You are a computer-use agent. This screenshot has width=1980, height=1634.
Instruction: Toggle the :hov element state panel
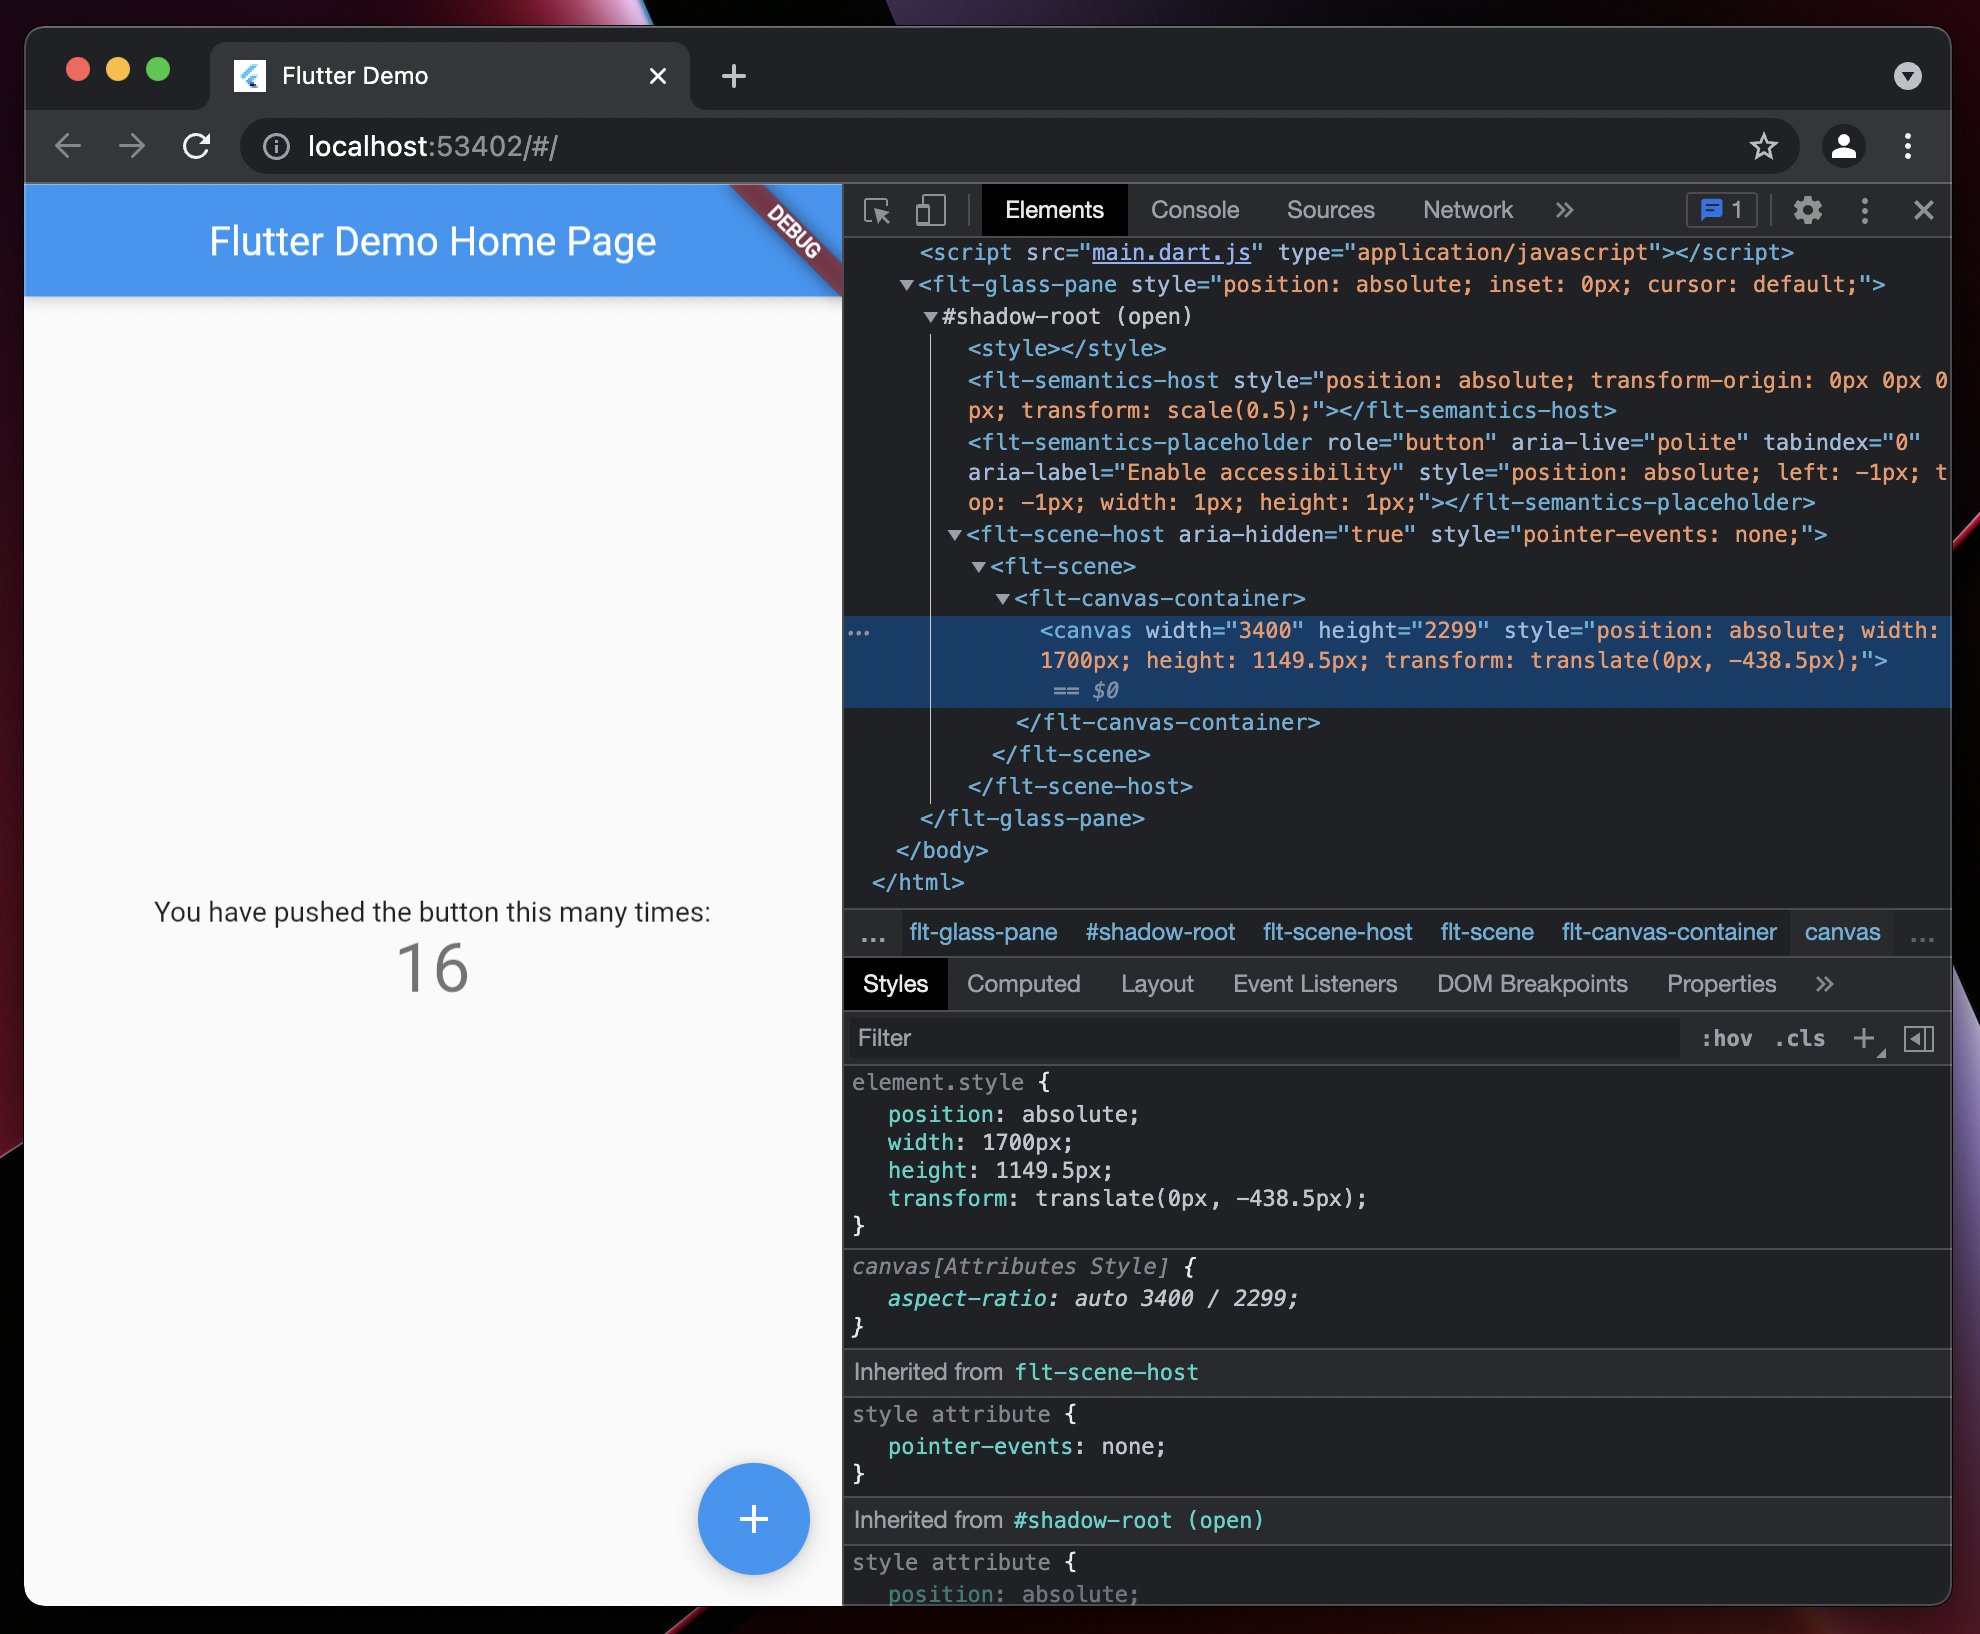click(x=1726, y=1039)
